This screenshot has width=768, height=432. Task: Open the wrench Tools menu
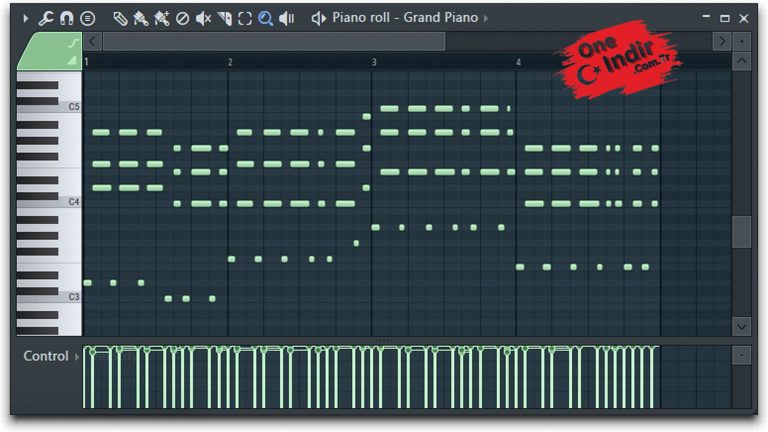coord(46,19)
